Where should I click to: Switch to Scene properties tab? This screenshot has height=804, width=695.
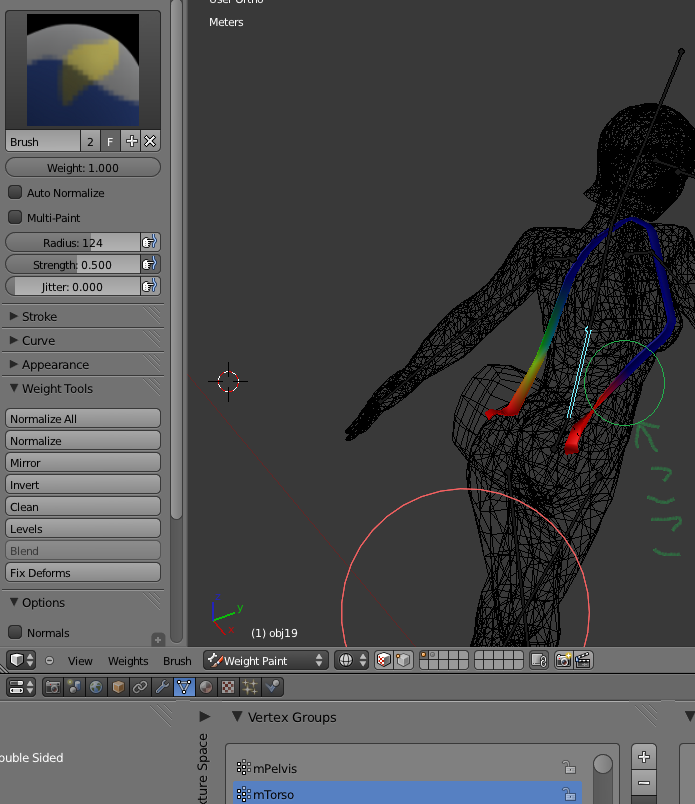pos(74,687)
